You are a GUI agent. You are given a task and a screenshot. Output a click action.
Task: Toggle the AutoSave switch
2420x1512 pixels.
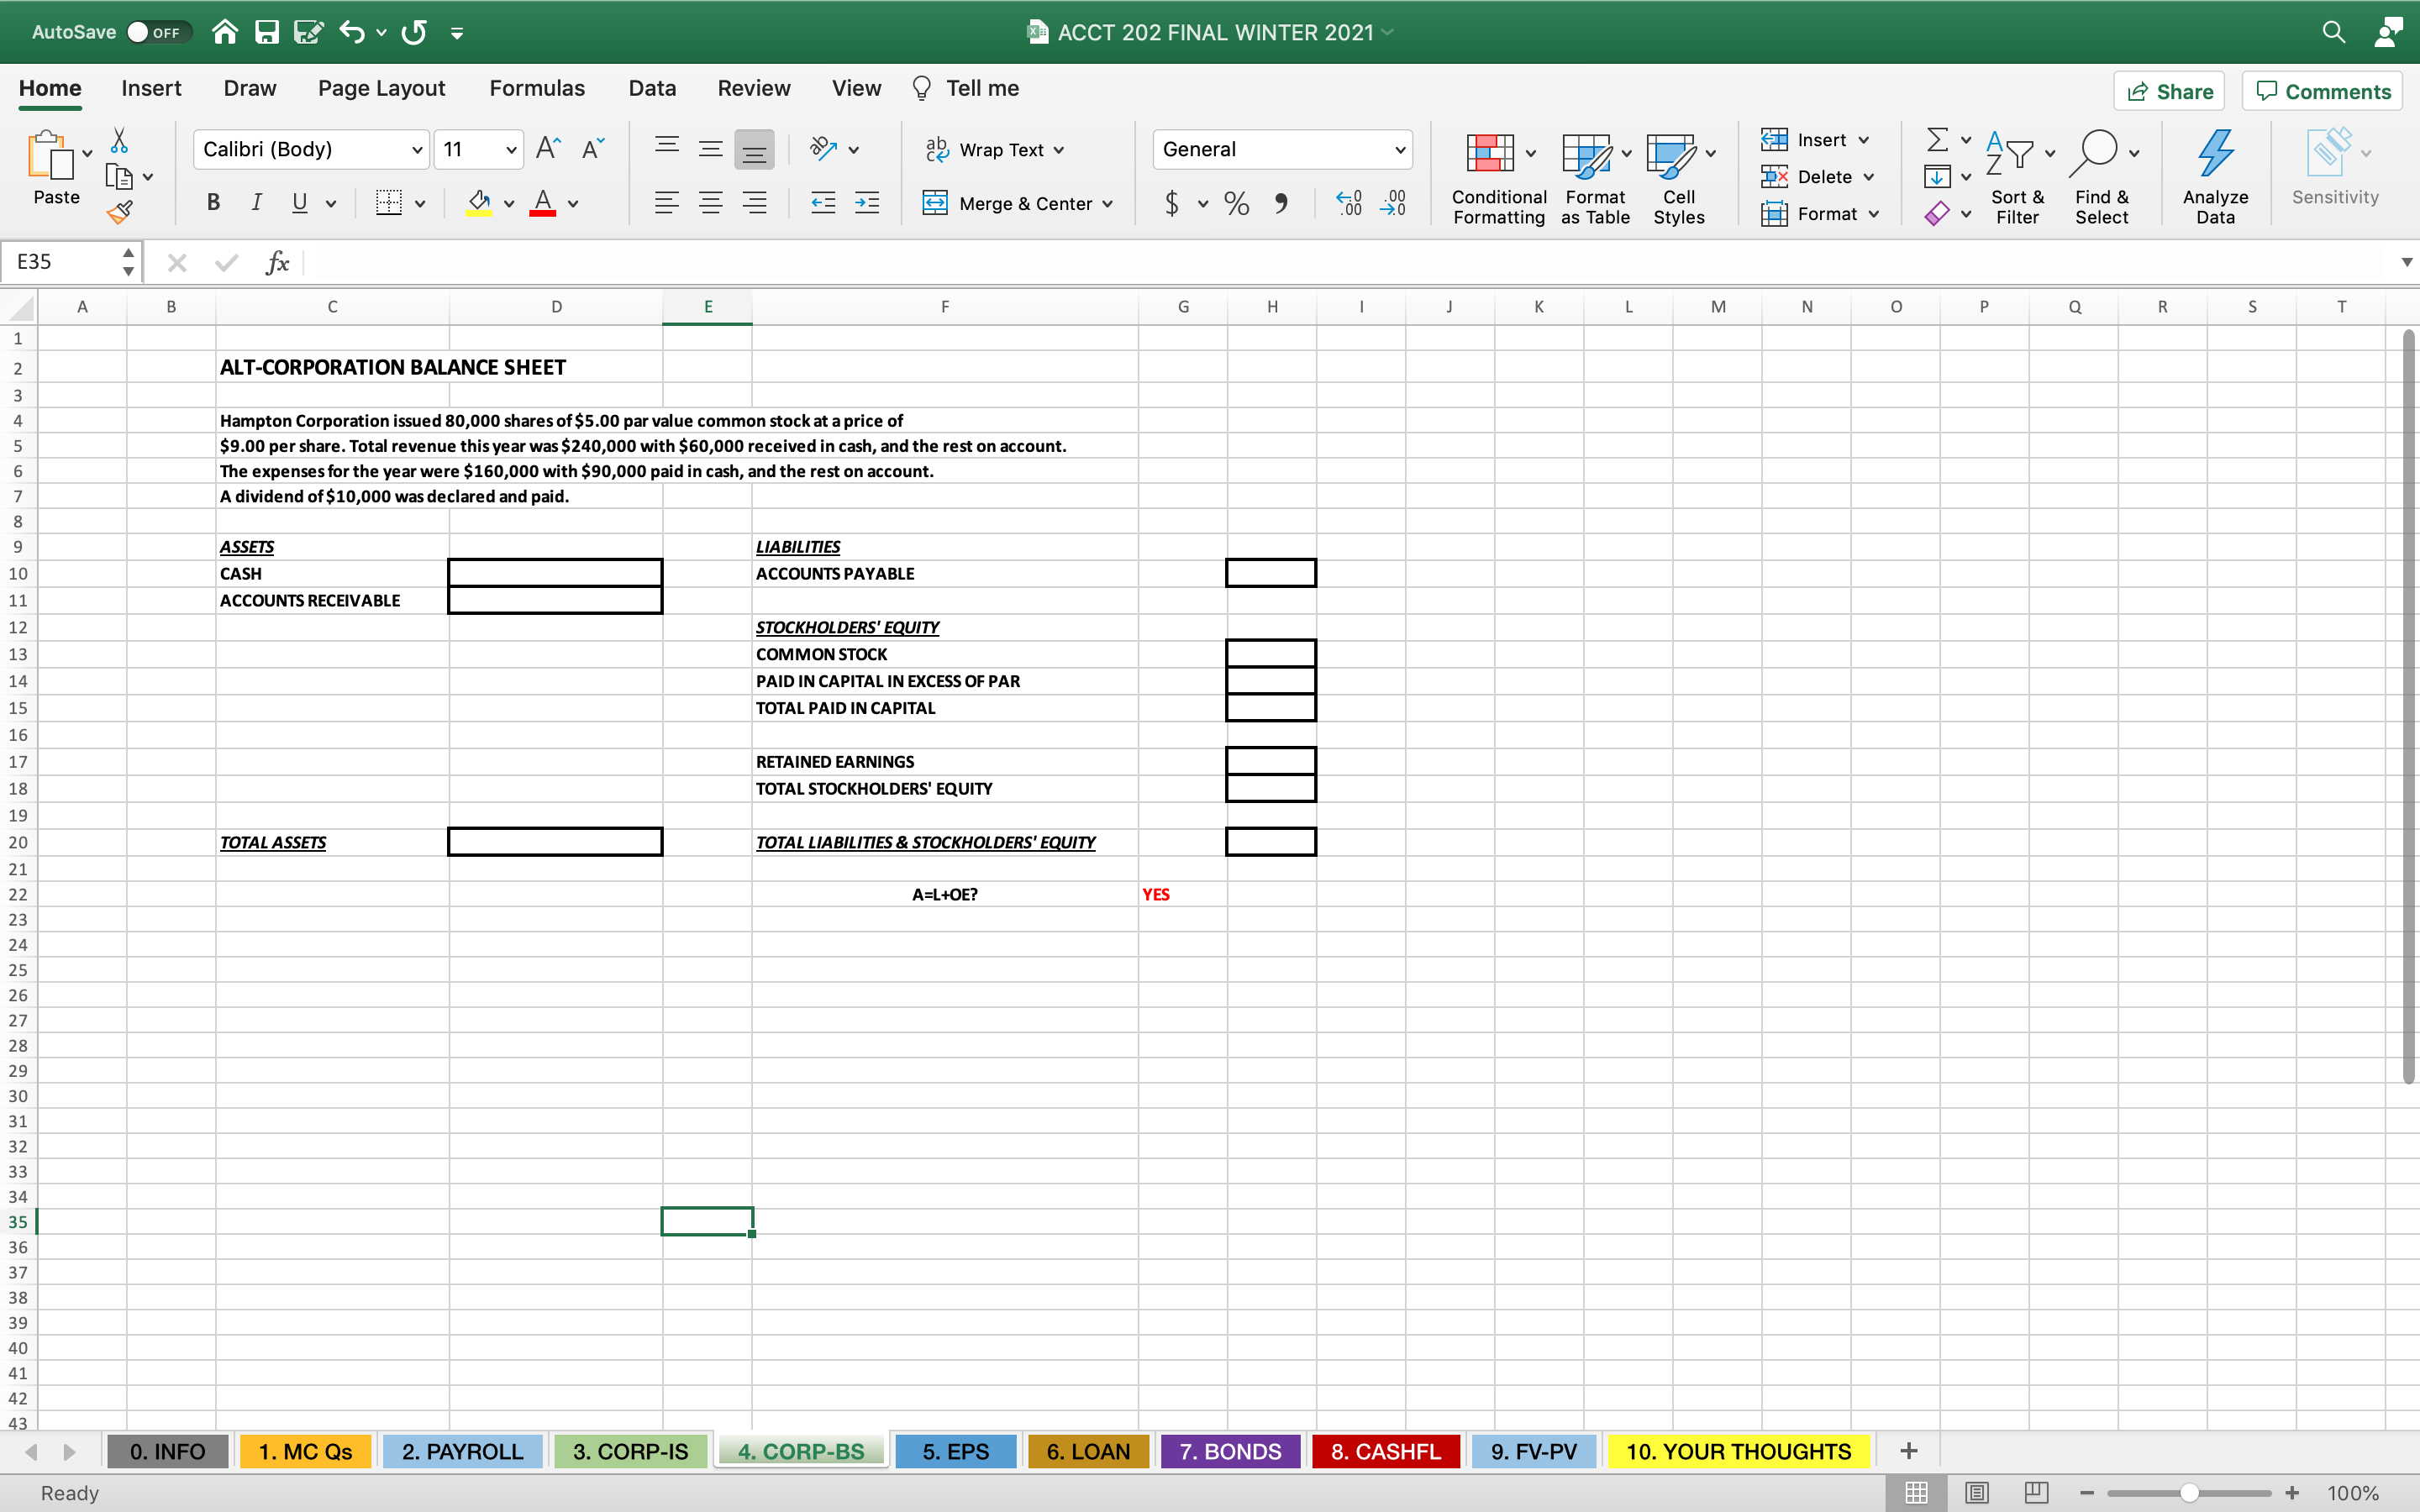tap(155, 32)
